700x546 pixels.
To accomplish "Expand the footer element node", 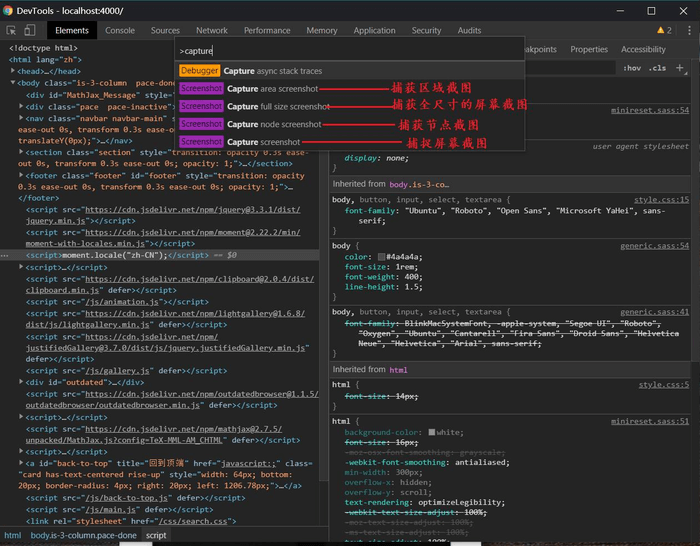I will pos(21,175).
